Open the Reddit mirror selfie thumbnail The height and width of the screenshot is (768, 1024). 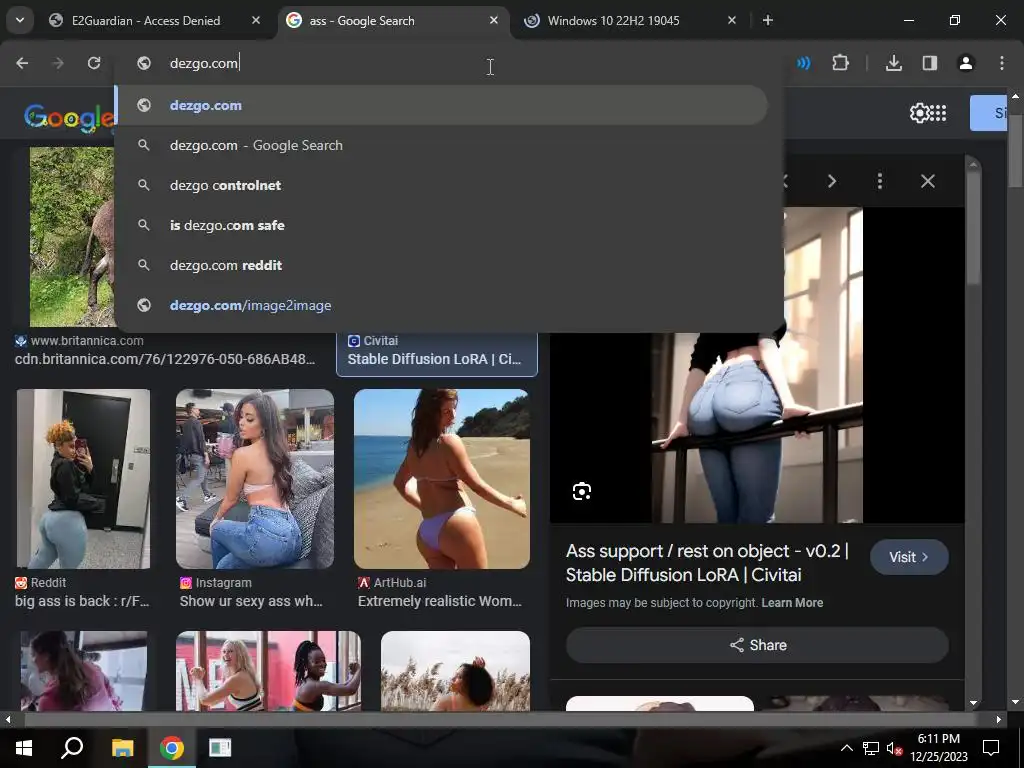[x=84, y=479]
